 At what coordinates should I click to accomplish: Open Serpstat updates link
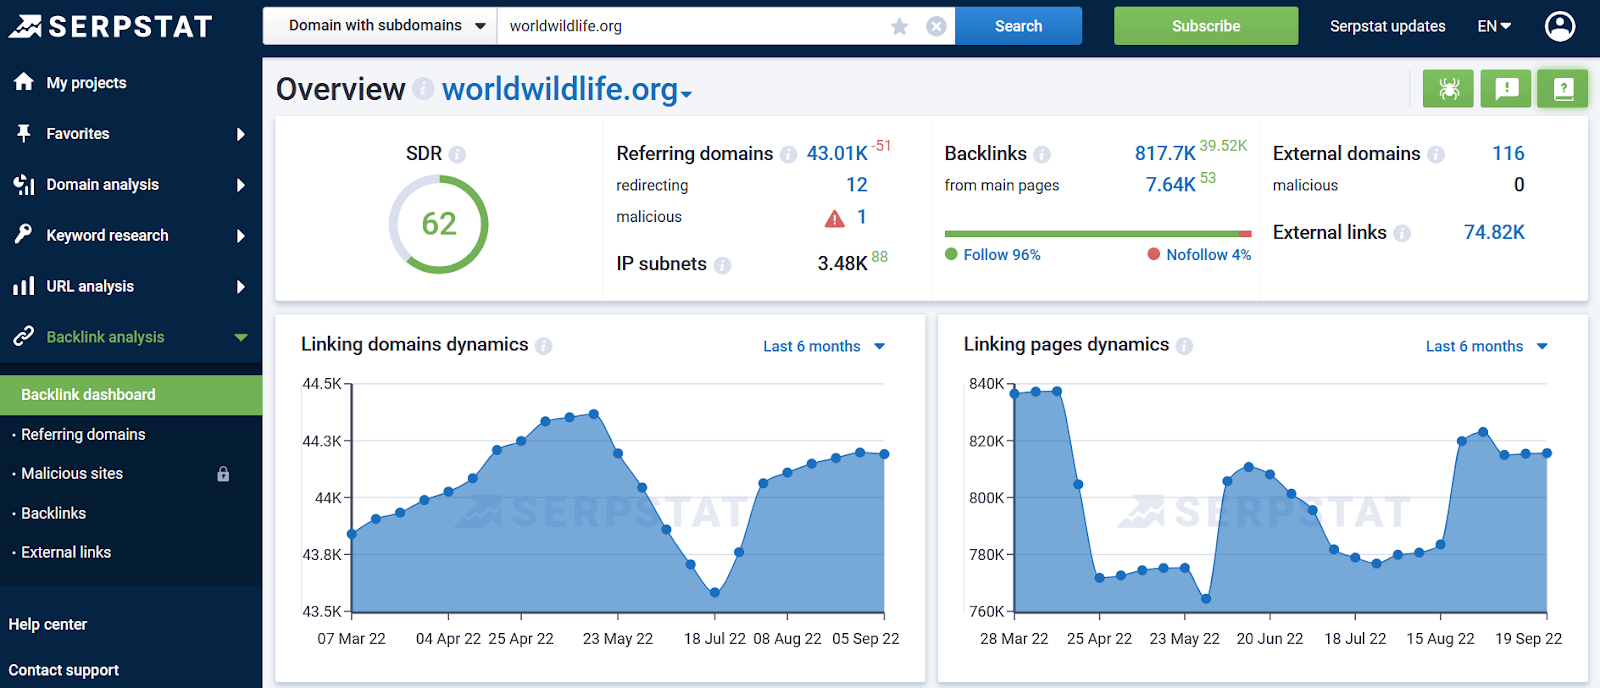[x=1387, y=26]
